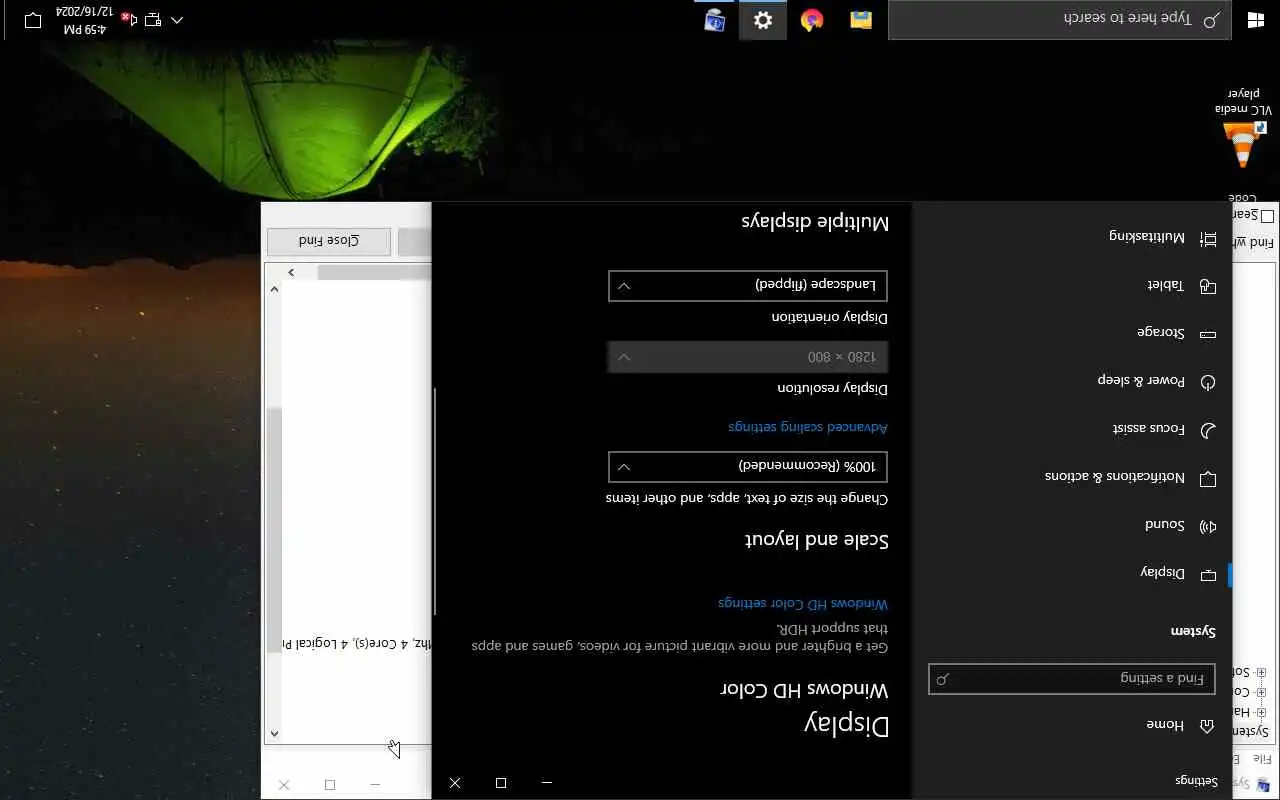The height and width of the screenshot is (800, 1280).
Task: Open the notification center icon
Action: tap(33, 19)
